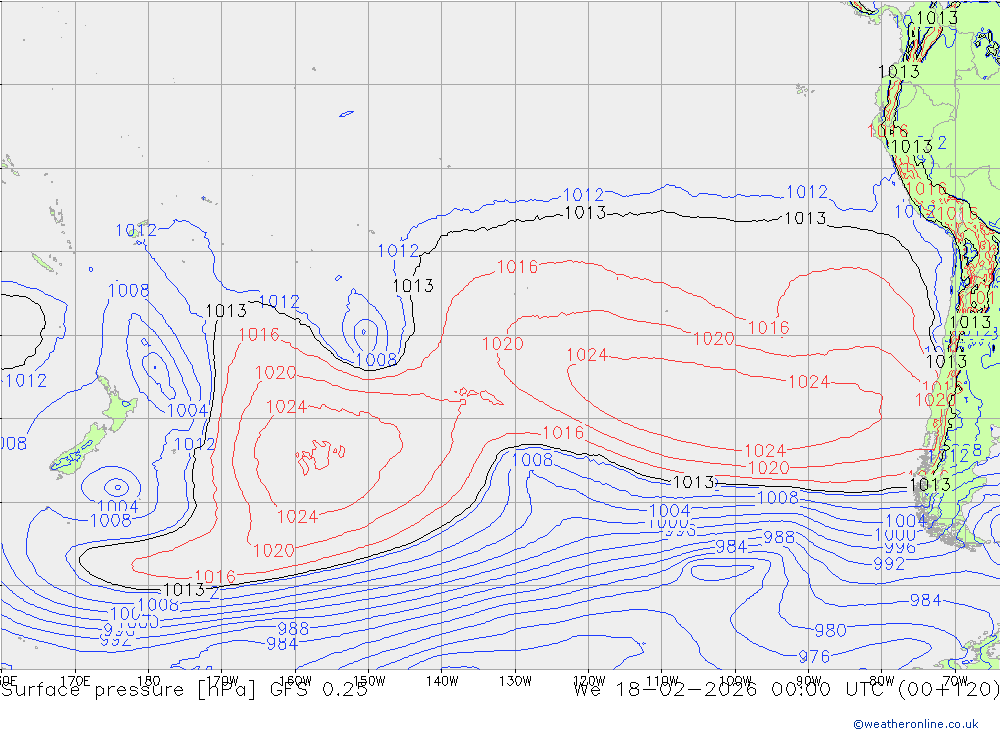Click the red 1020 label near 140W
This screenshot has height=733, width=1000.
(503, 344)
